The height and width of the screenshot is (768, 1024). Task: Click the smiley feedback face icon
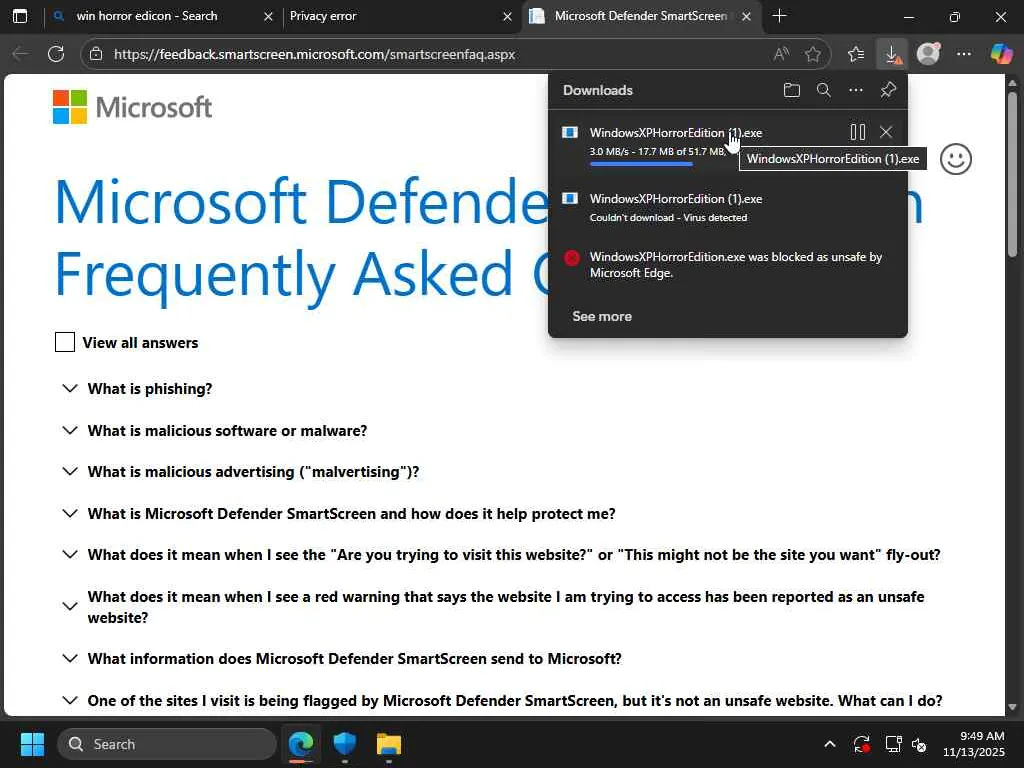tap(956, 159)
